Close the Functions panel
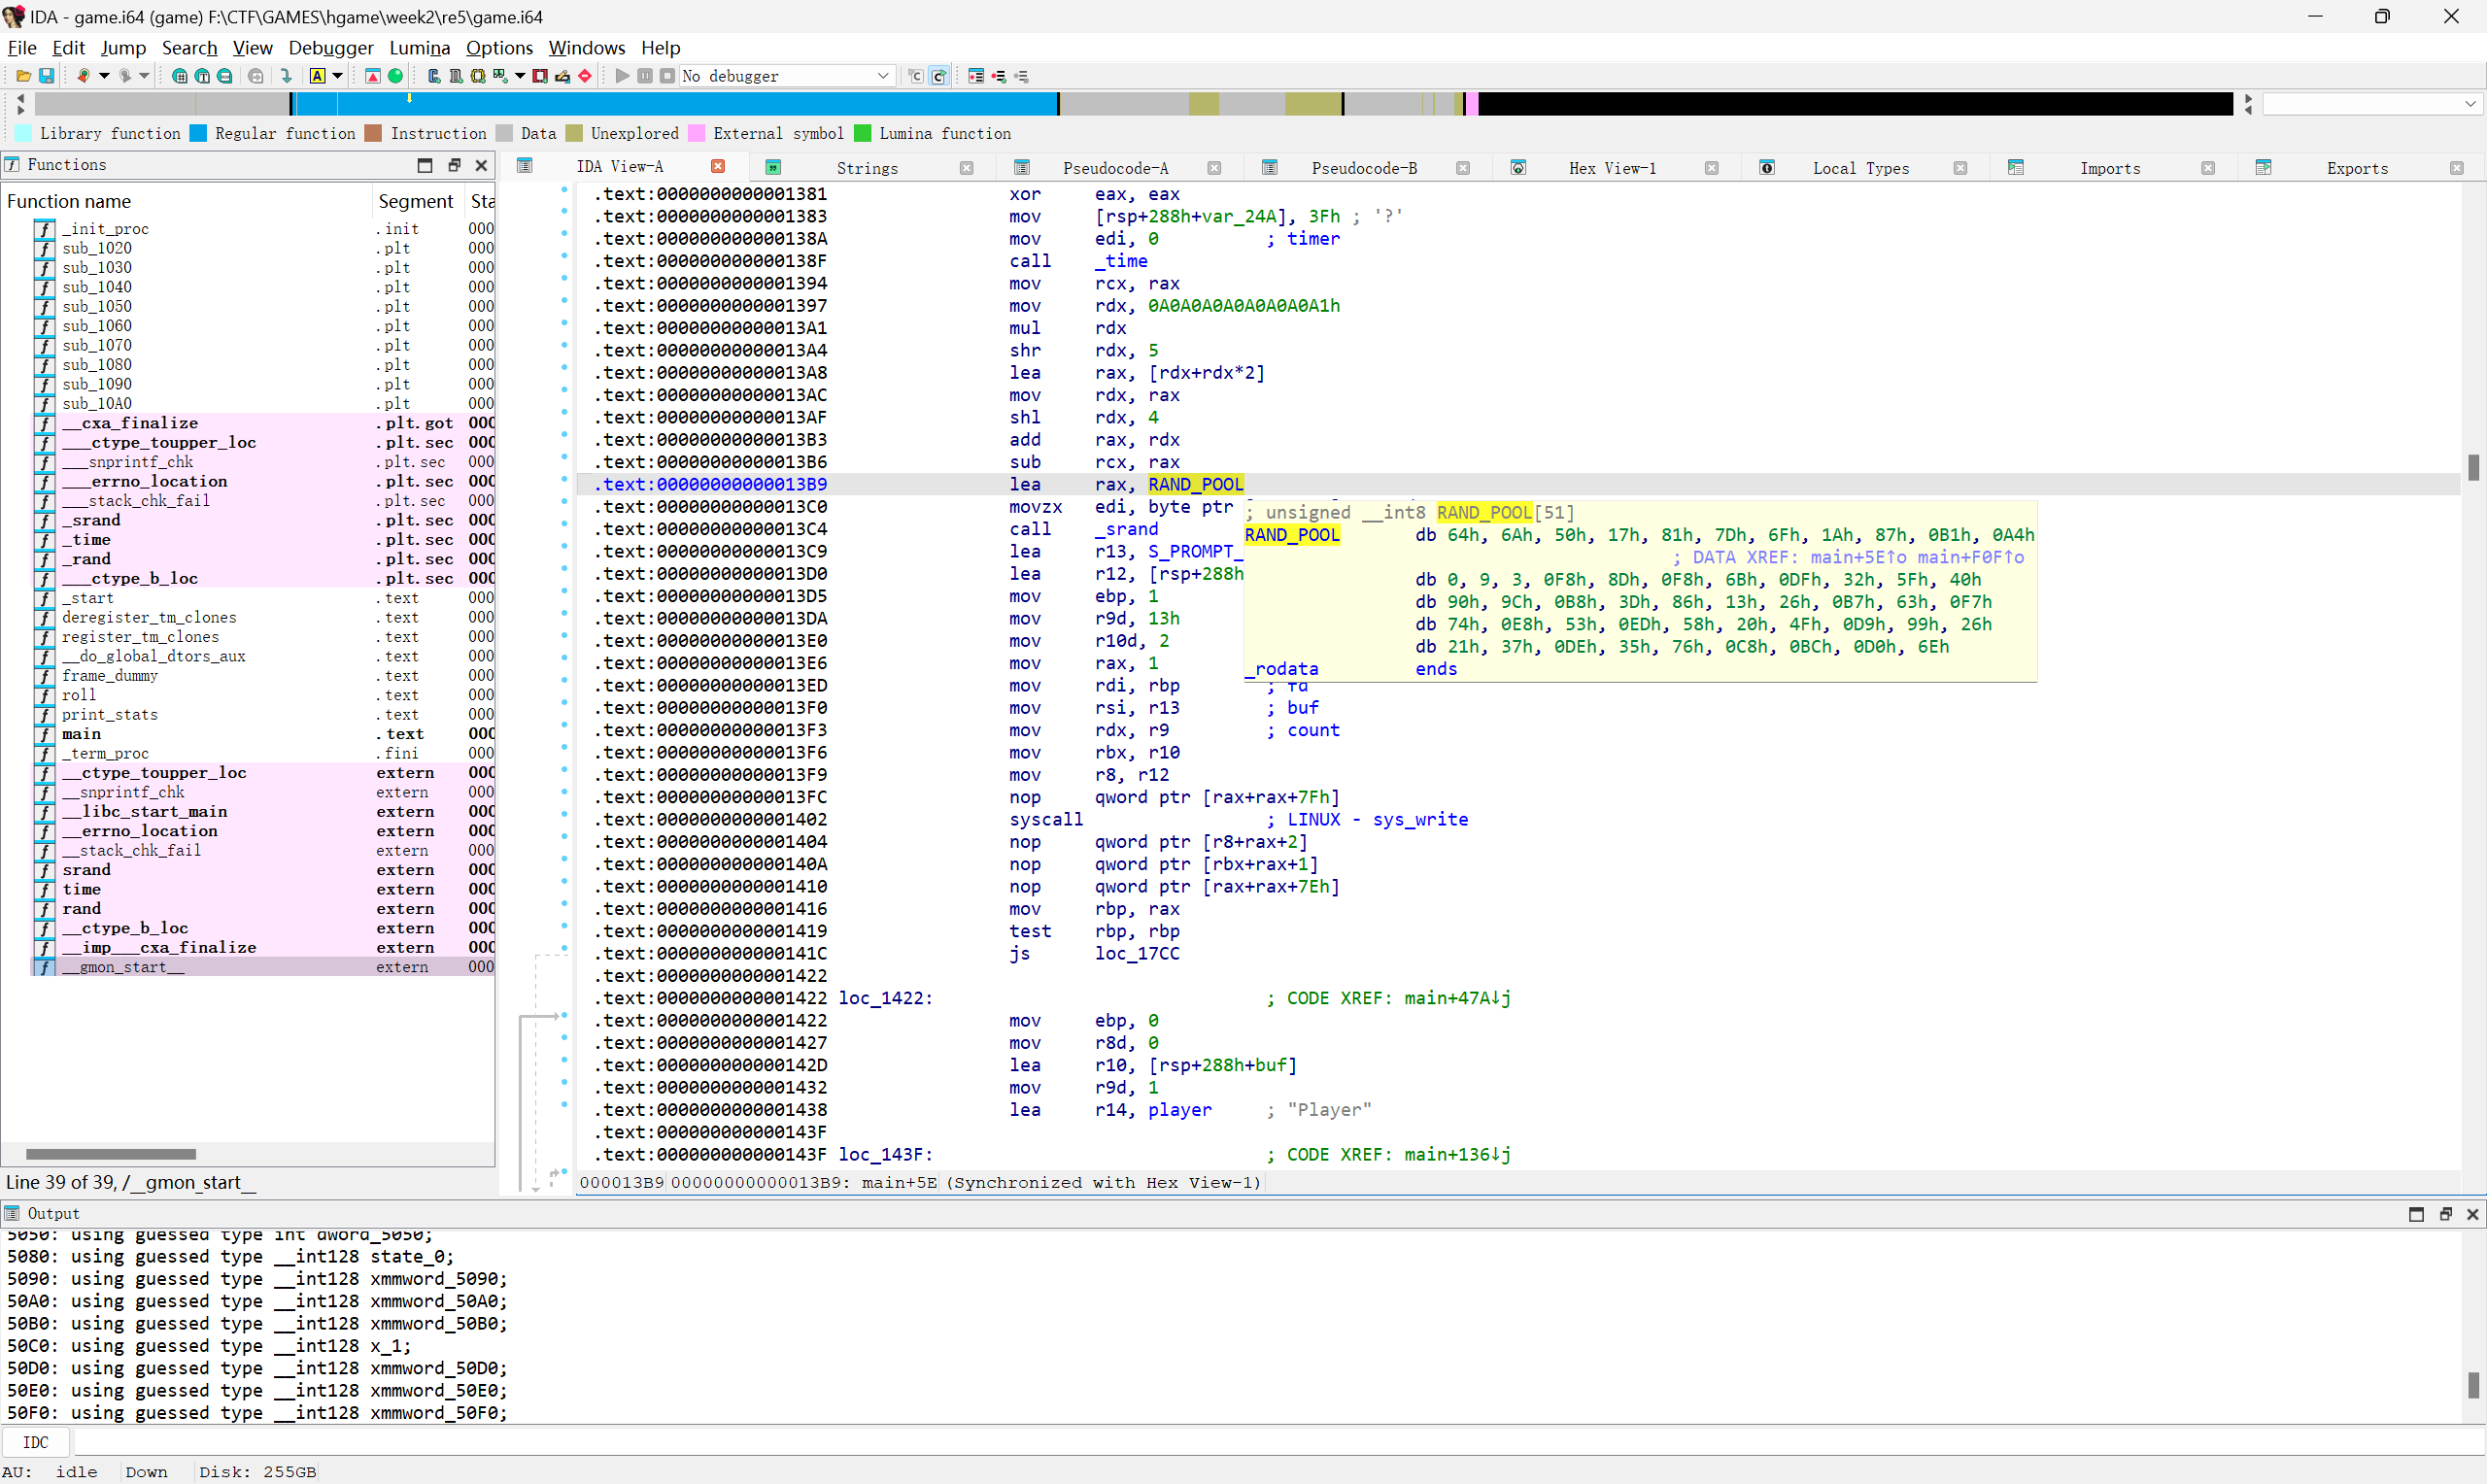The image size is (2487, 1484). (x=481, y=165)
